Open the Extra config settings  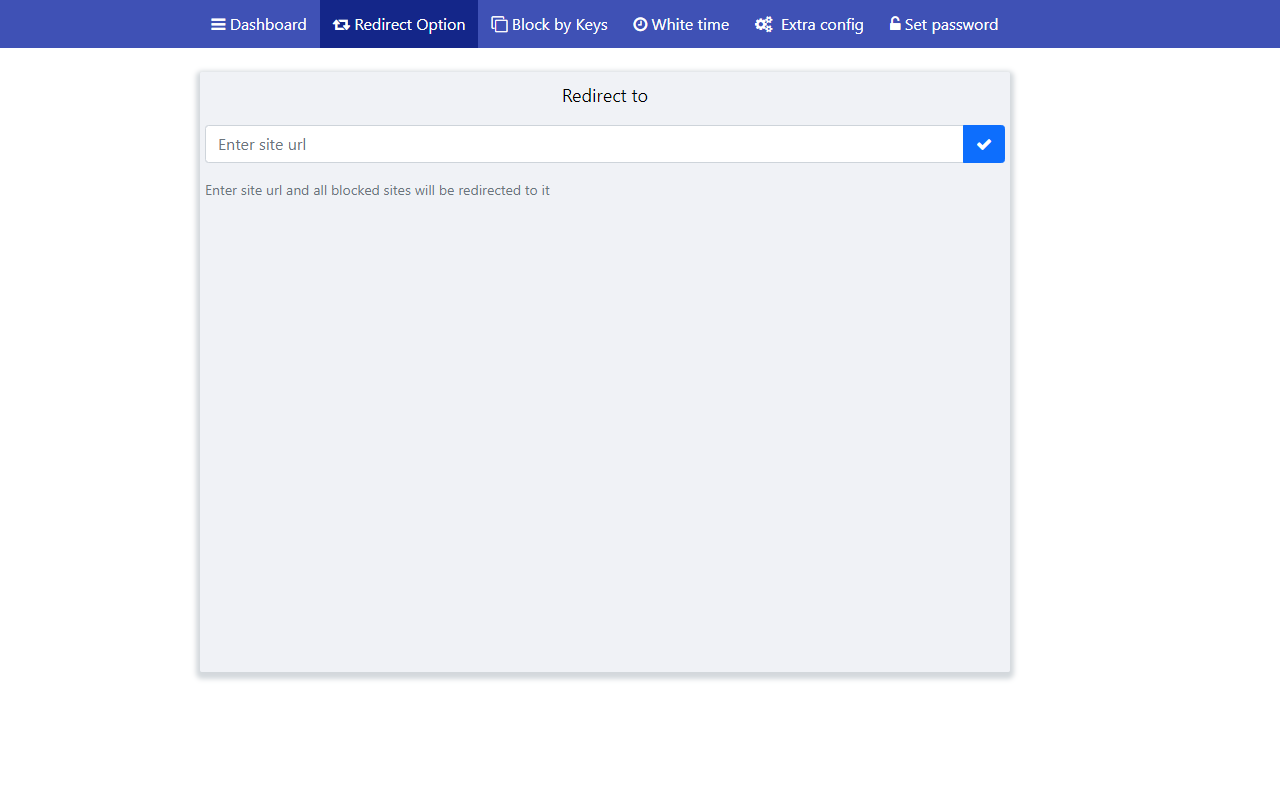click(x=809, y=24)
